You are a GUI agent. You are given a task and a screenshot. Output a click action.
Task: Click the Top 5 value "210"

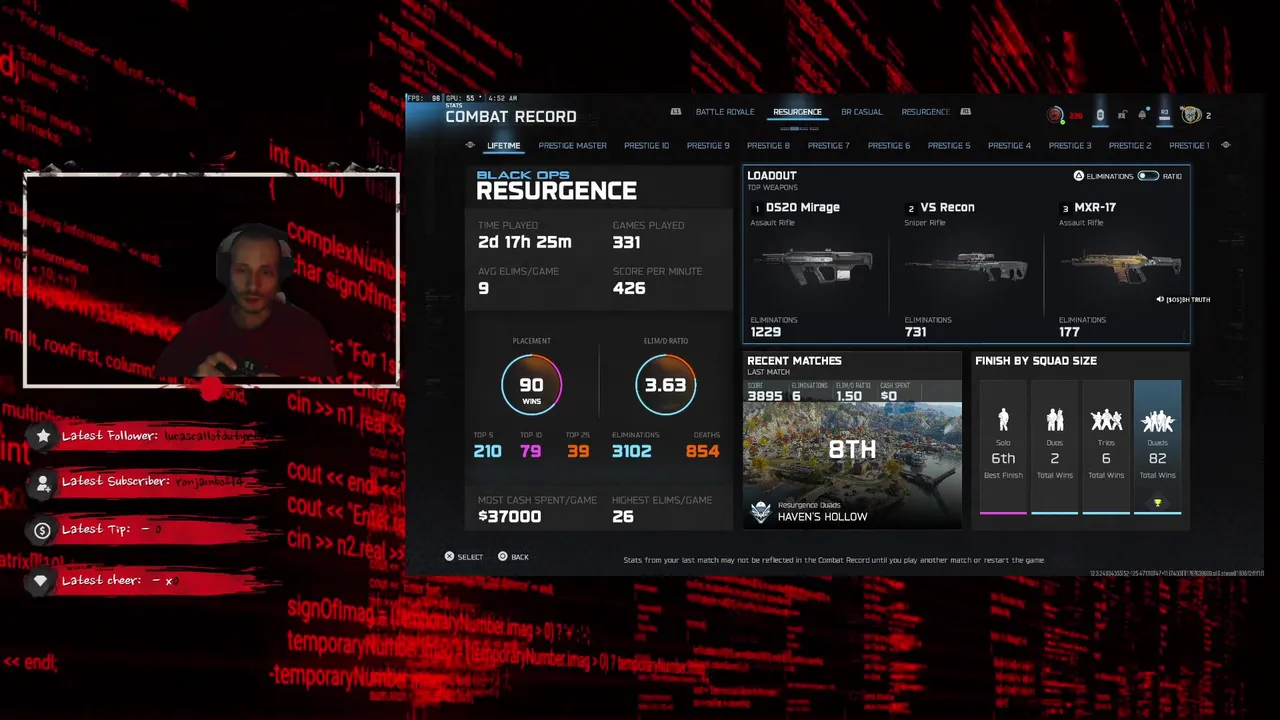tap(487, 451)
